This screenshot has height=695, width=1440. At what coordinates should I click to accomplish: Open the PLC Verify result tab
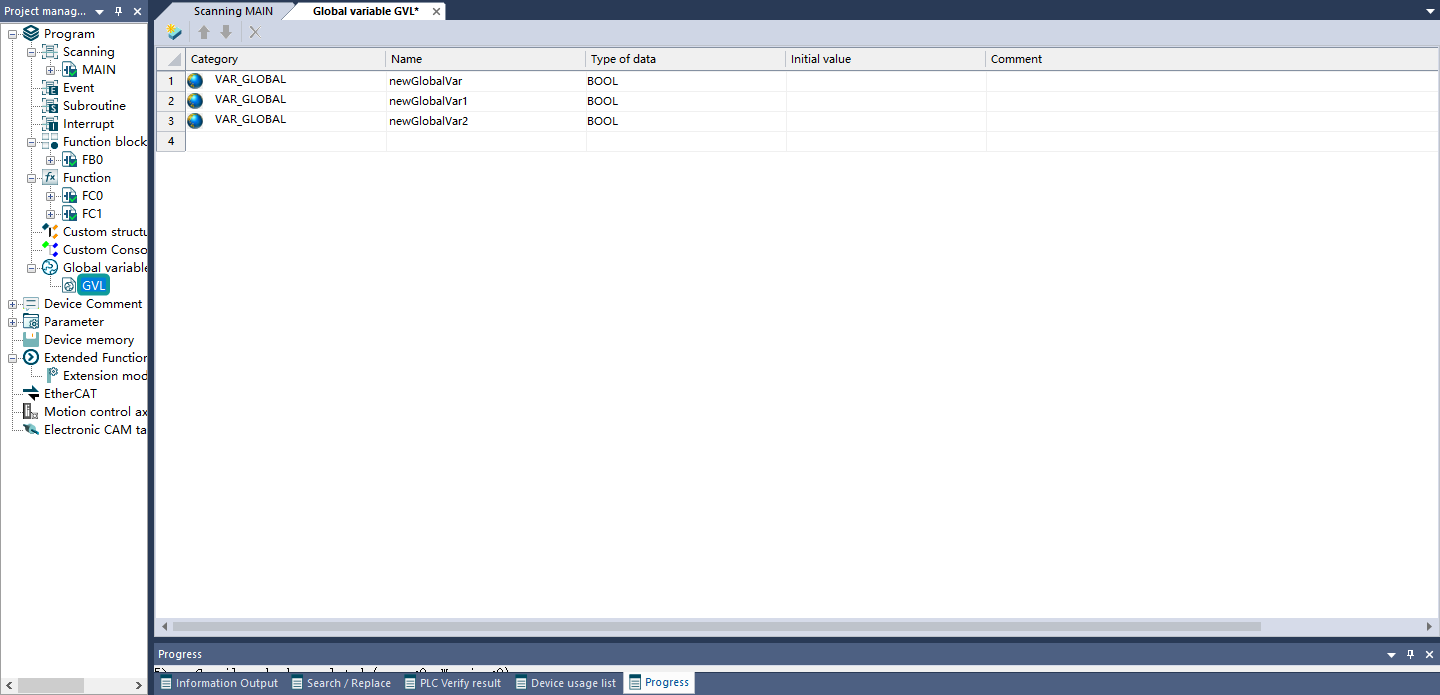[453, 683]
